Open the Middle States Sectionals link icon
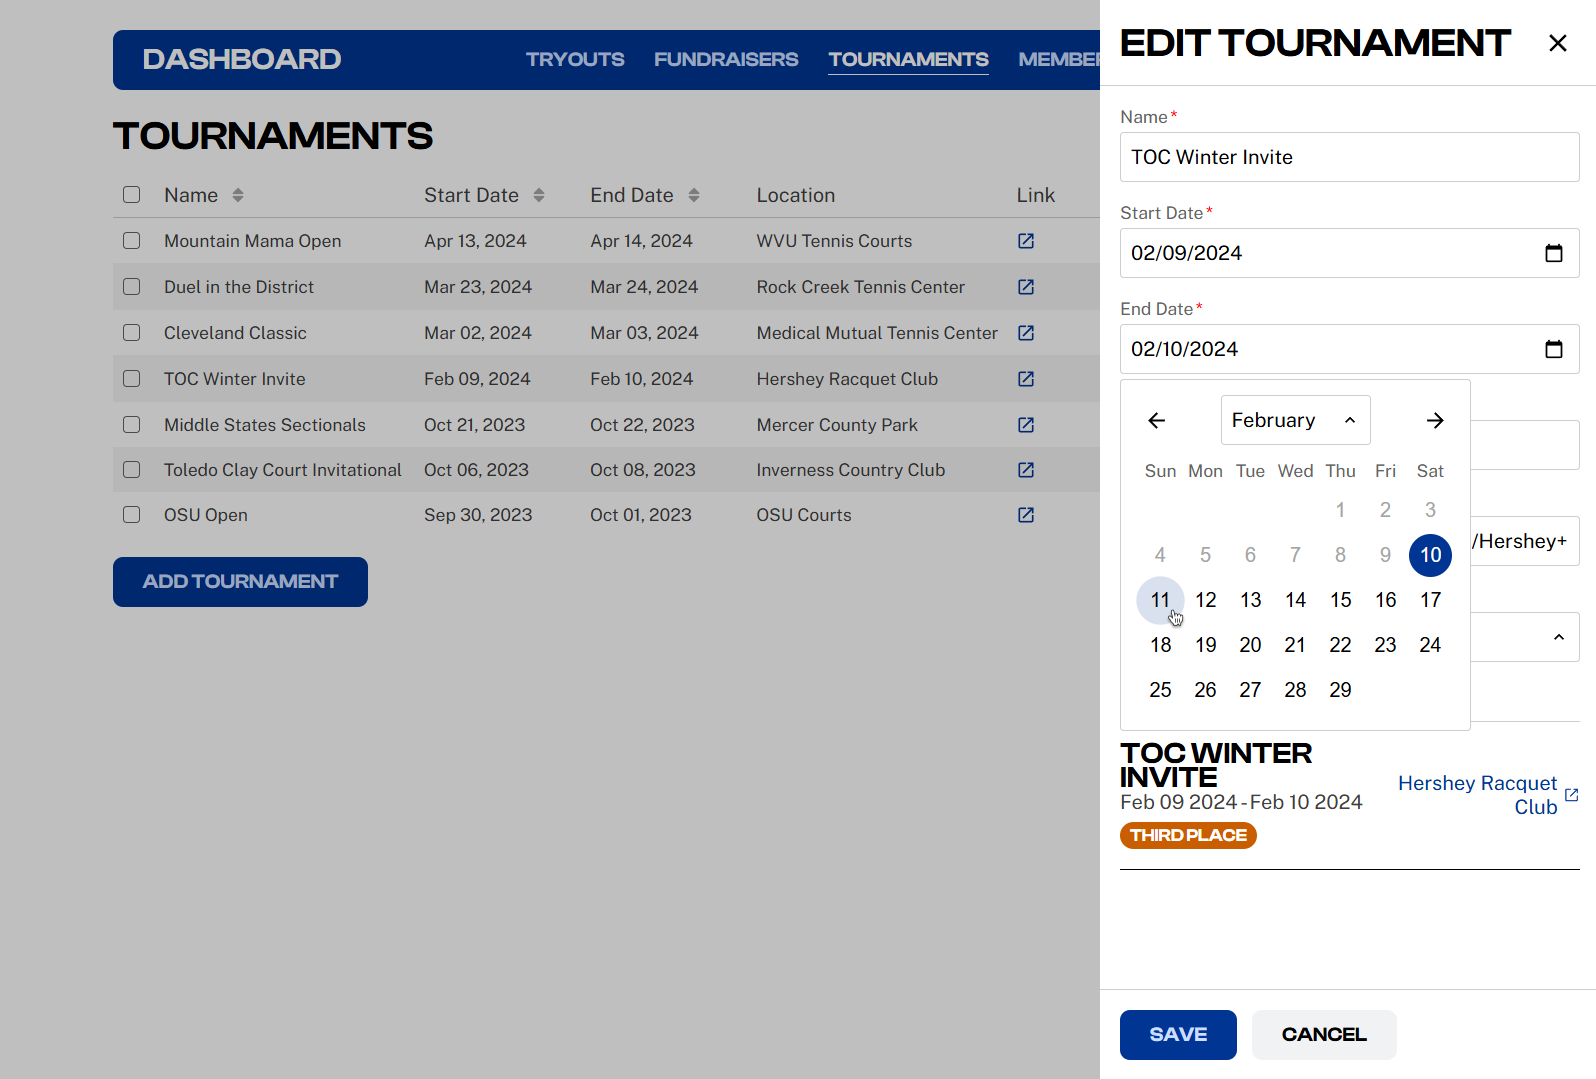 point(1026,425)
